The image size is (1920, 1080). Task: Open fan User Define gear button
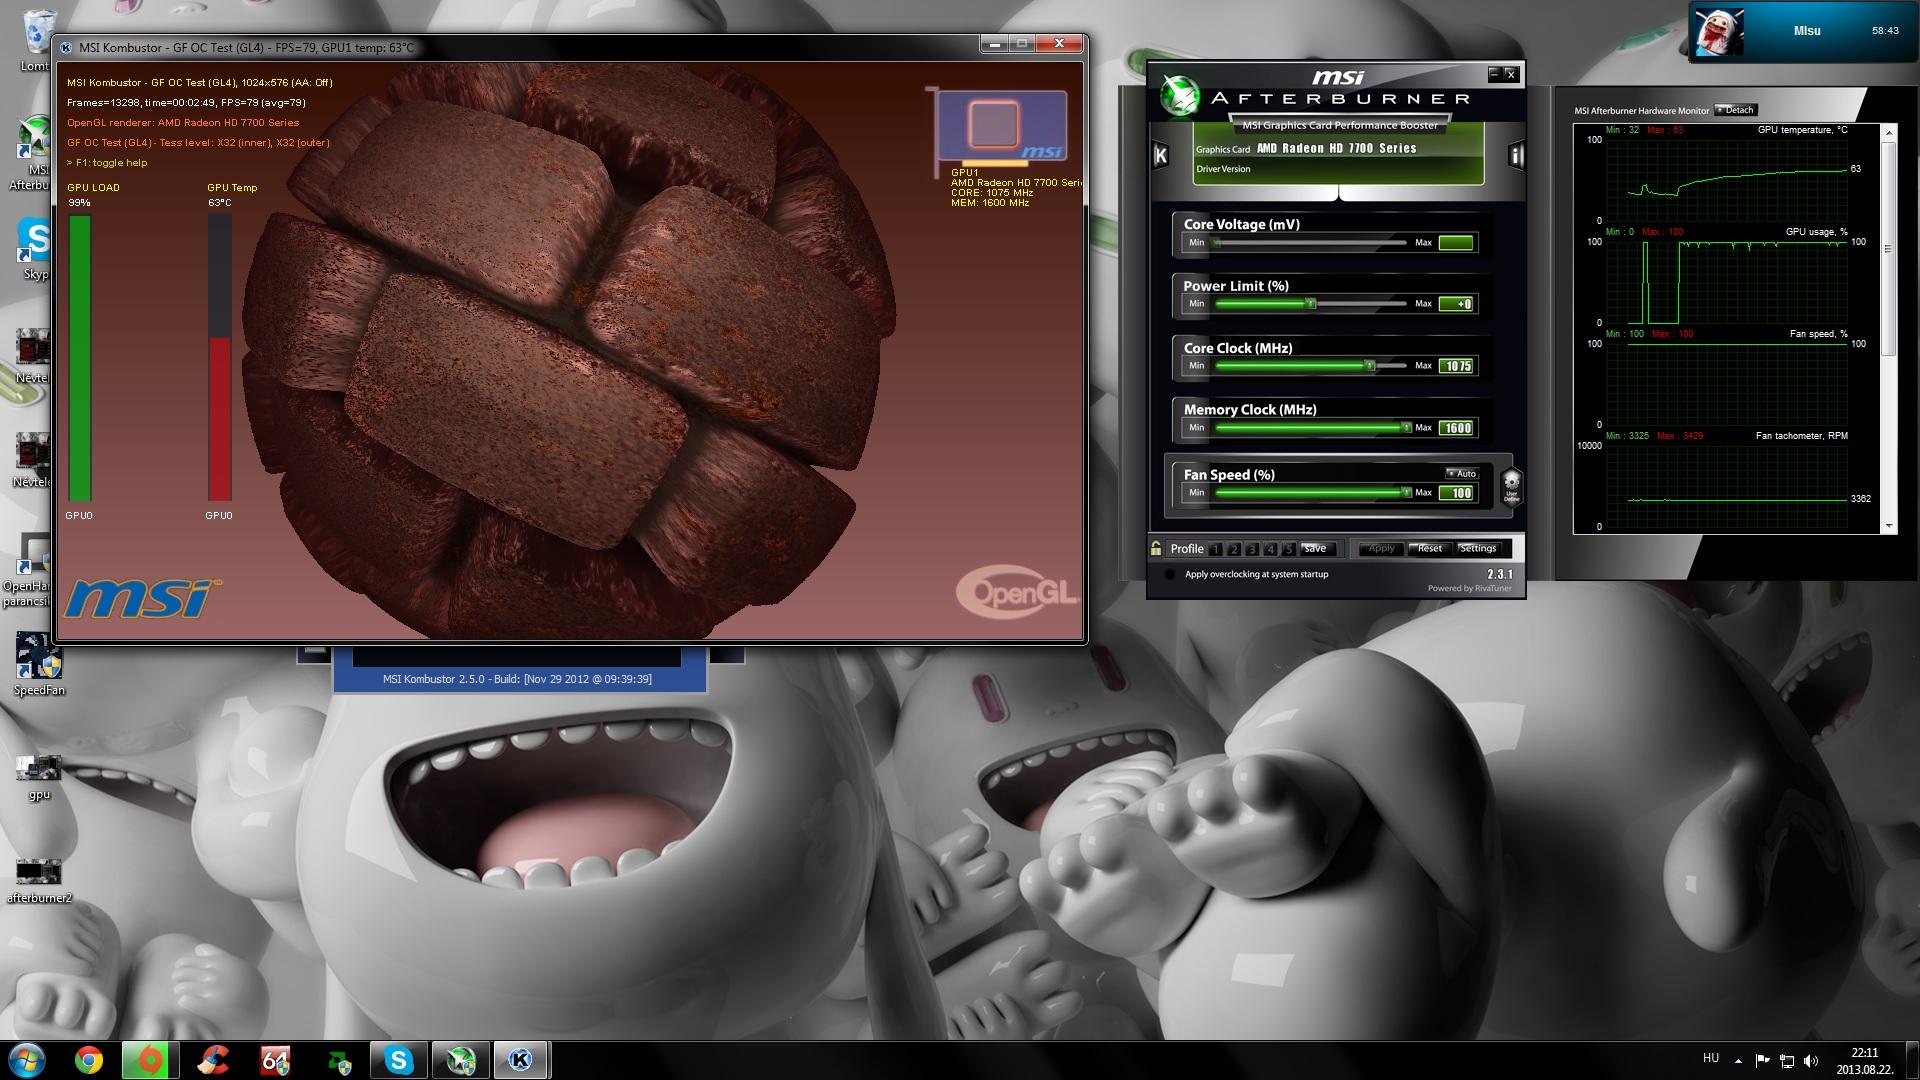(1511, 487)
